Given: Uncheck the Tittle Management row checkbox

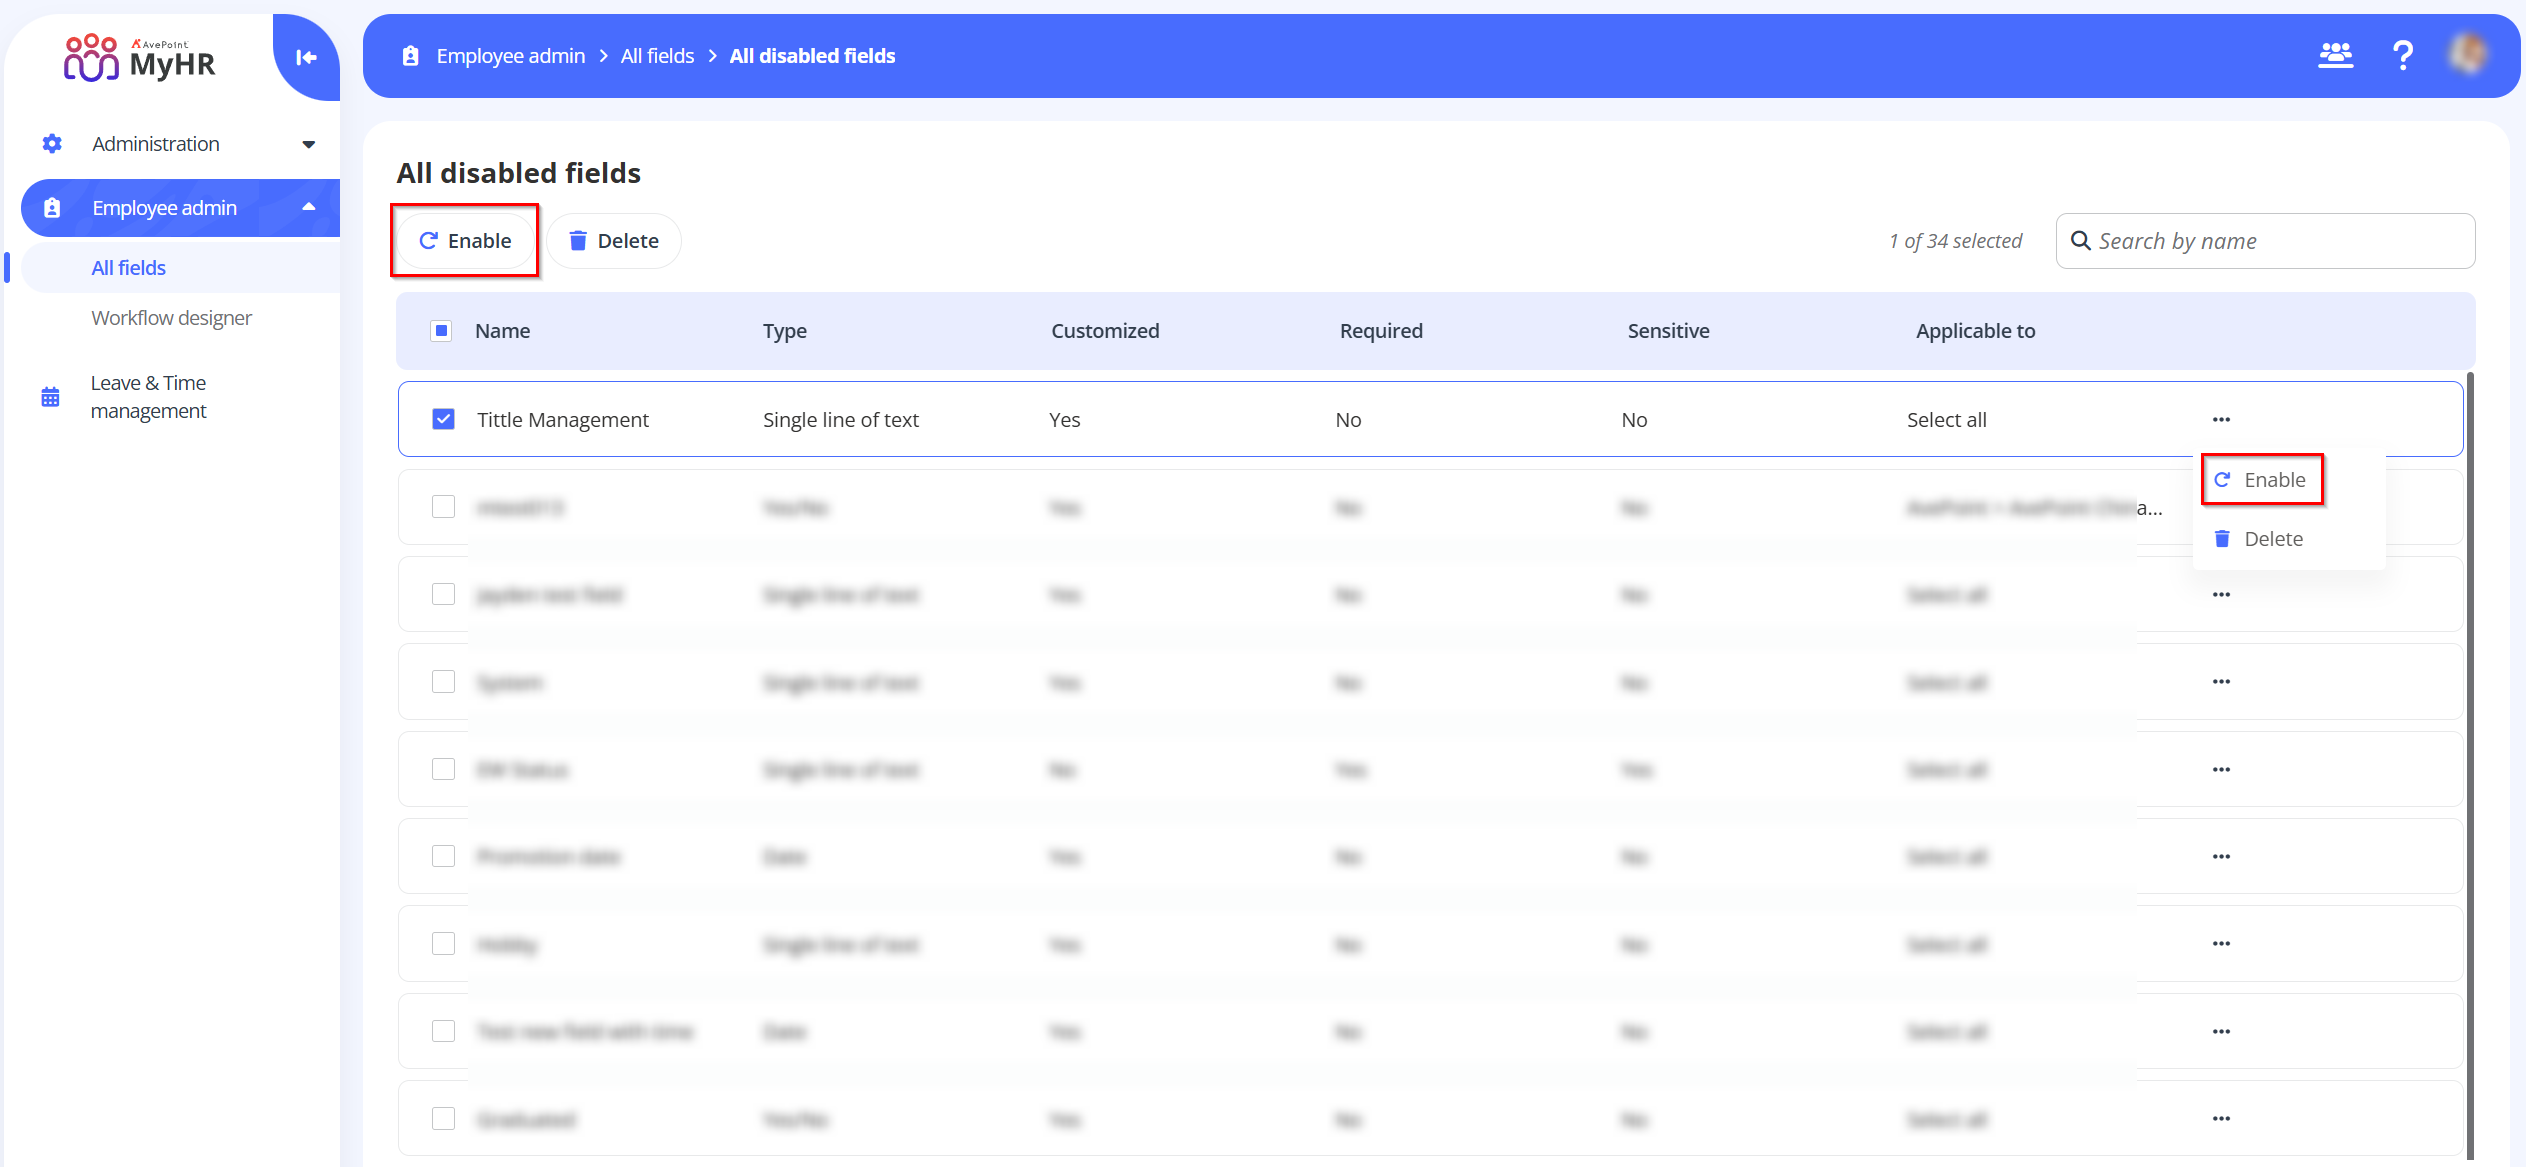Looking at the screenshot, I should pyautogui.click(x=443, y=419).
